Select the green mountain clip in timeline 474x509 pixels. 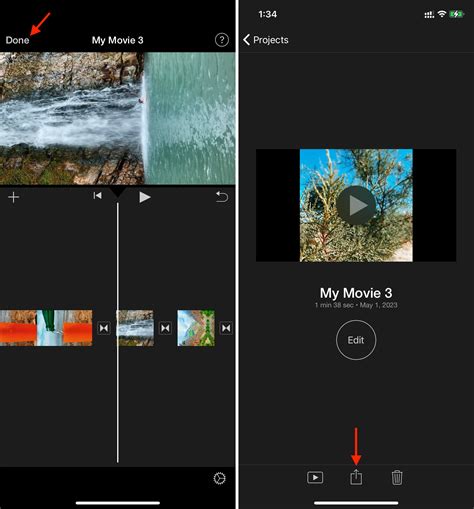196,328
